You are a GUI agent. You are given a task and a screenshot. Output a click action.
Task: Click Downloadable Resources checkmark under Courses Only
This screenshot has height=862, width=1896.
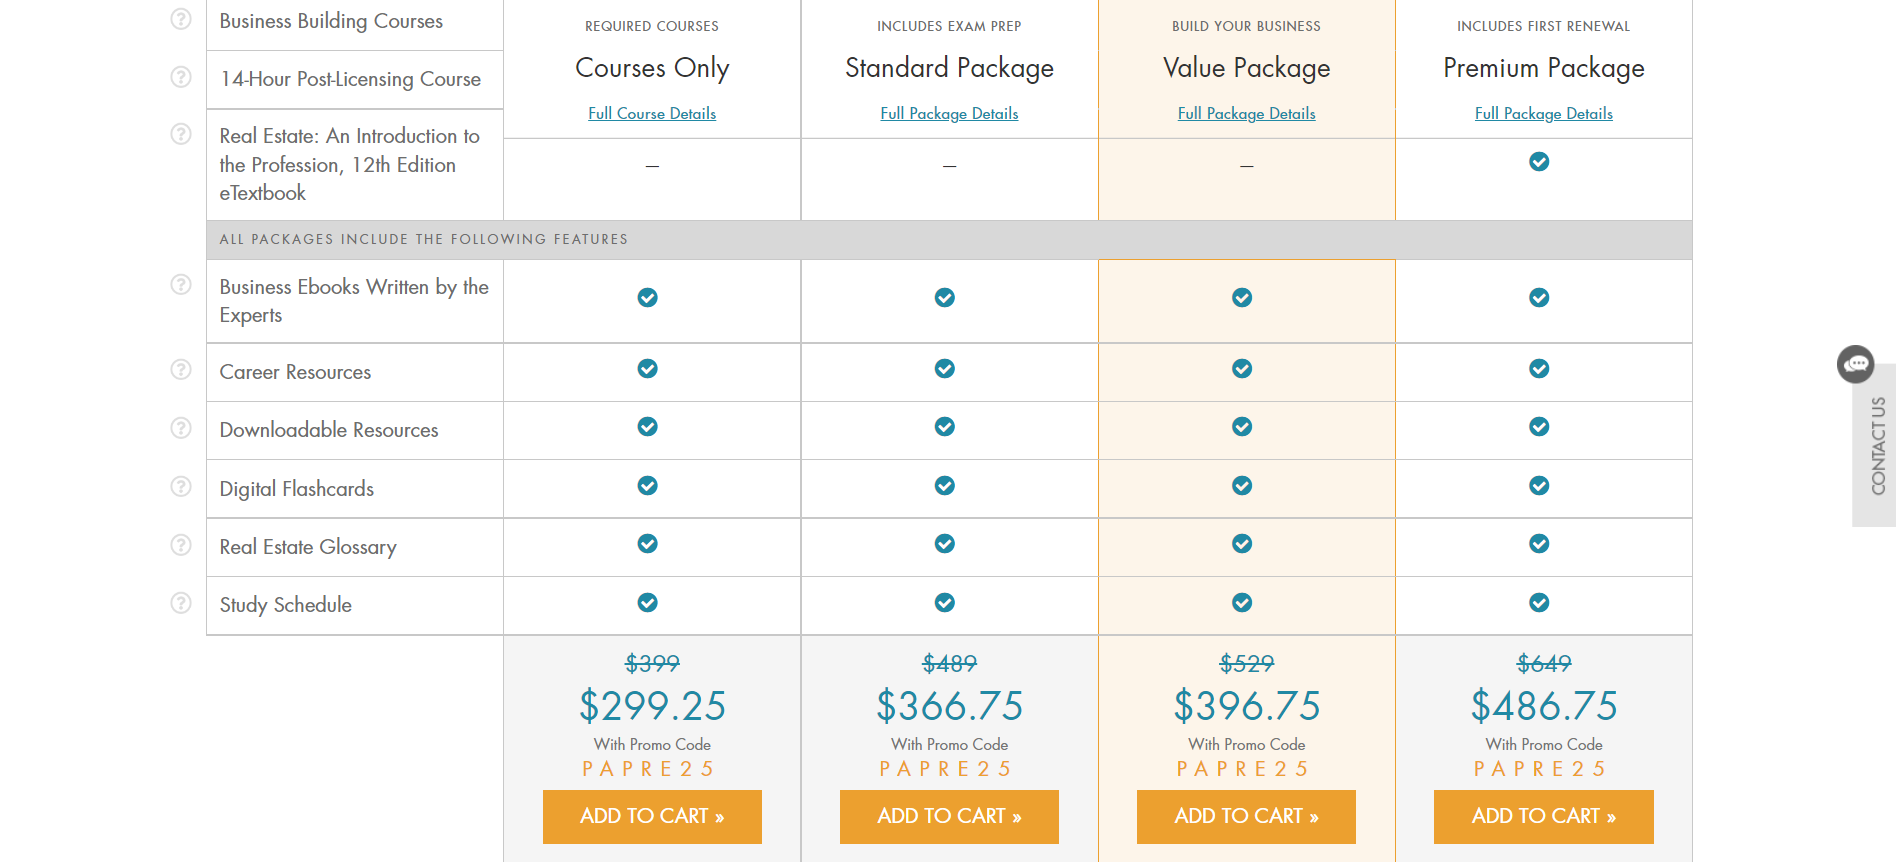648,427
